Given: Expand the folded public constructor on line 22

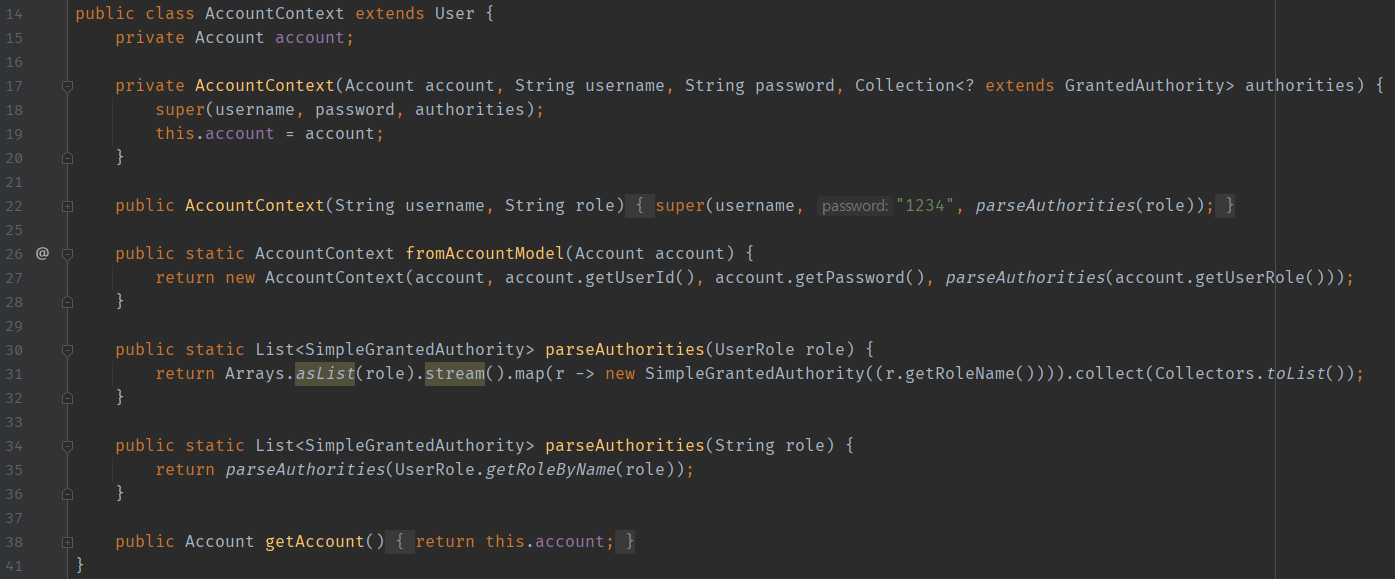Looking at the screenshot, I should point(68,206).
